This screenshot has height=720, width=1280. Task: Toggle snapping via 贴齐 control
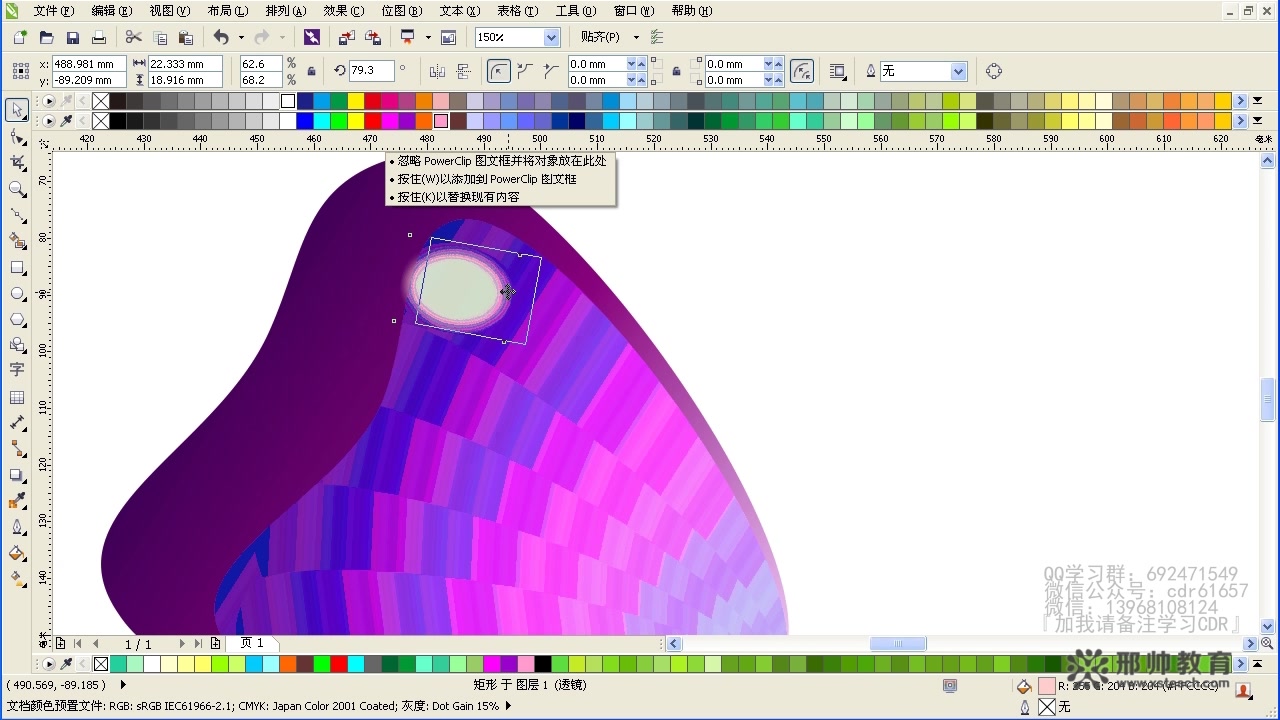(602, 36)
